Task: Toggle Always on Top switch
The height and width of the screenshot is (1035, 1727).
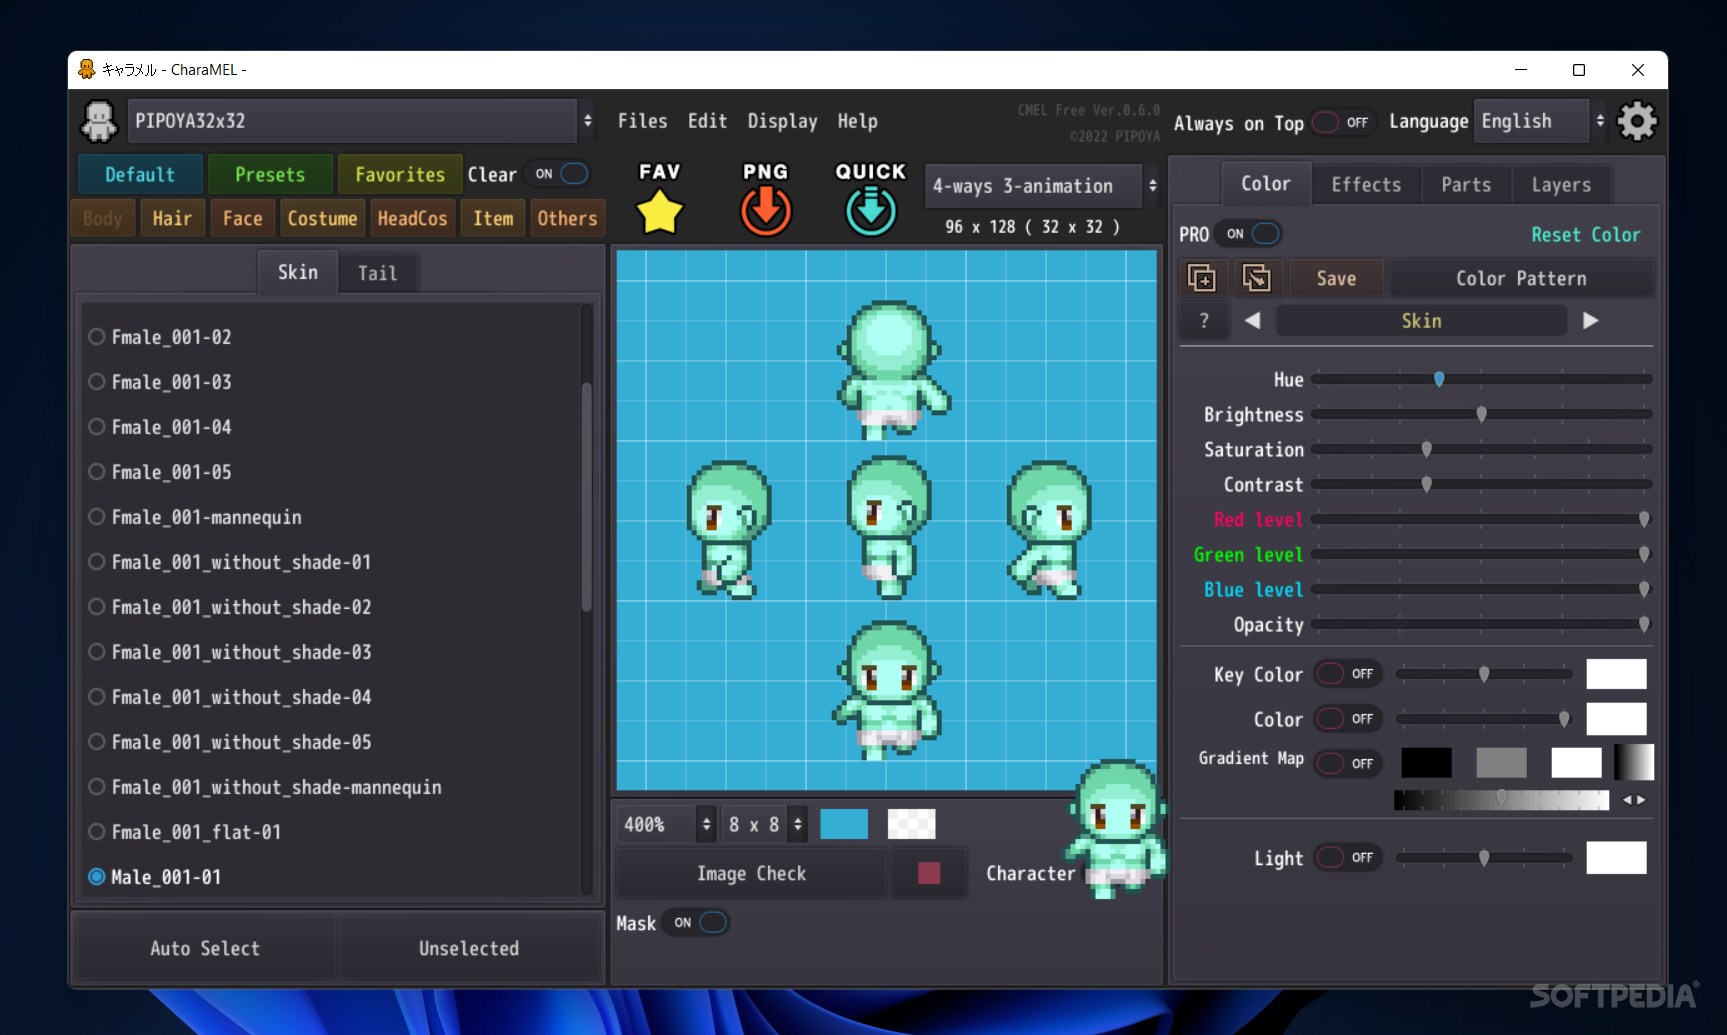Action: pos(1343,122)
